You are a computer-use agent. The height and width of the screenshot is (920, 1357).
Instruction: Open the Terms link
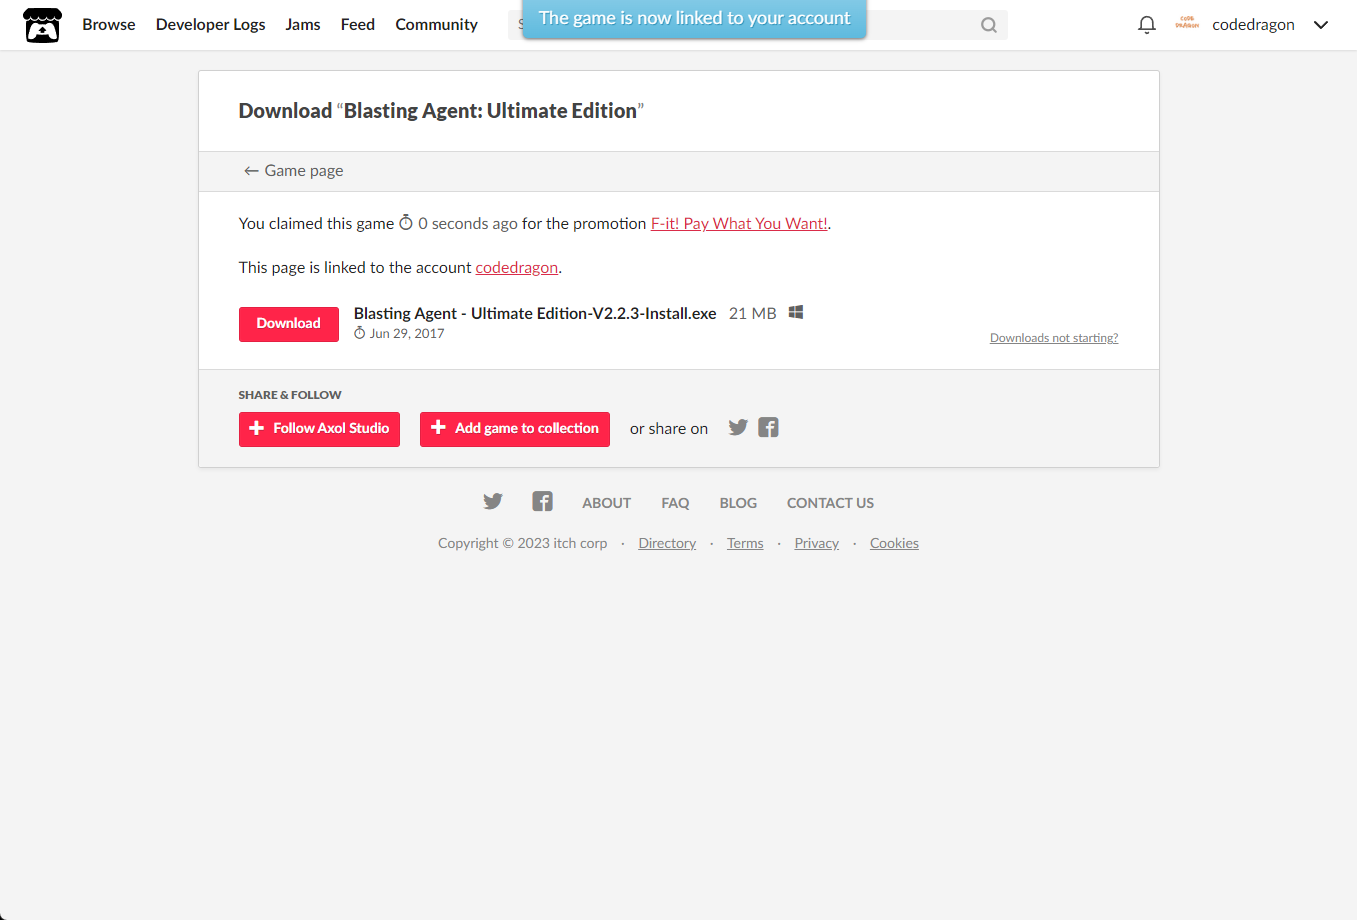(745, 543)
